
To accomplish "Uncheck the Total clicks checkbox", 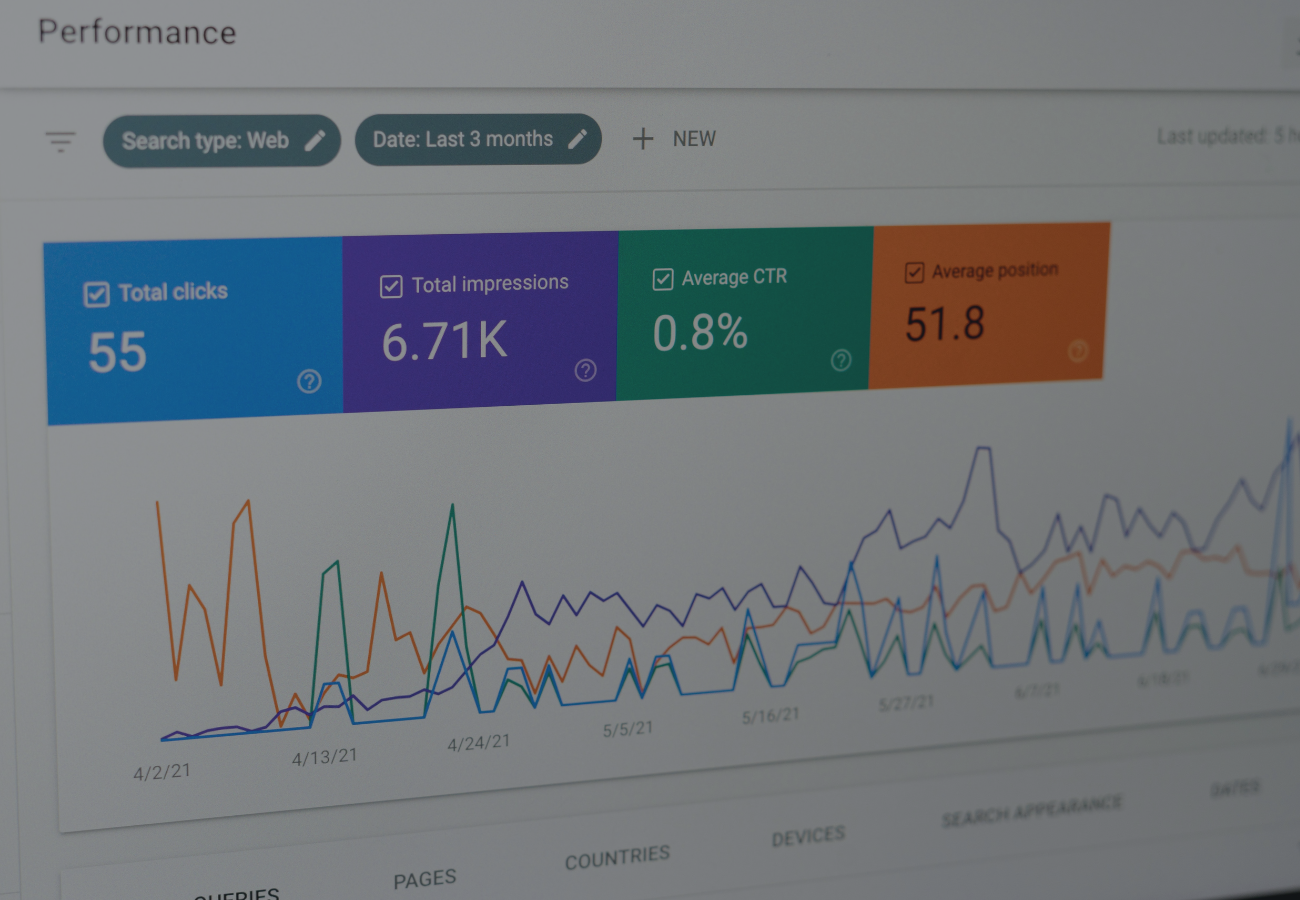I will [96, 294].
